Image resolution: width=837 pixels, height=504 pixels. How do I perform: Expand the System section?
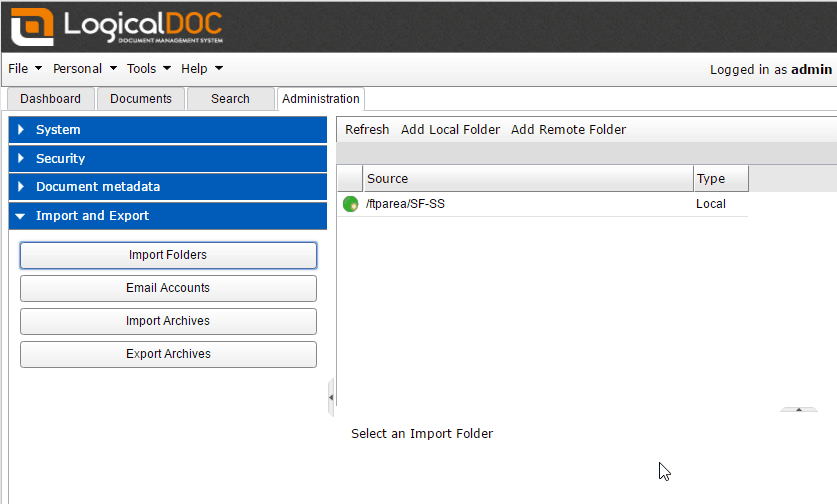click(168, 130)
